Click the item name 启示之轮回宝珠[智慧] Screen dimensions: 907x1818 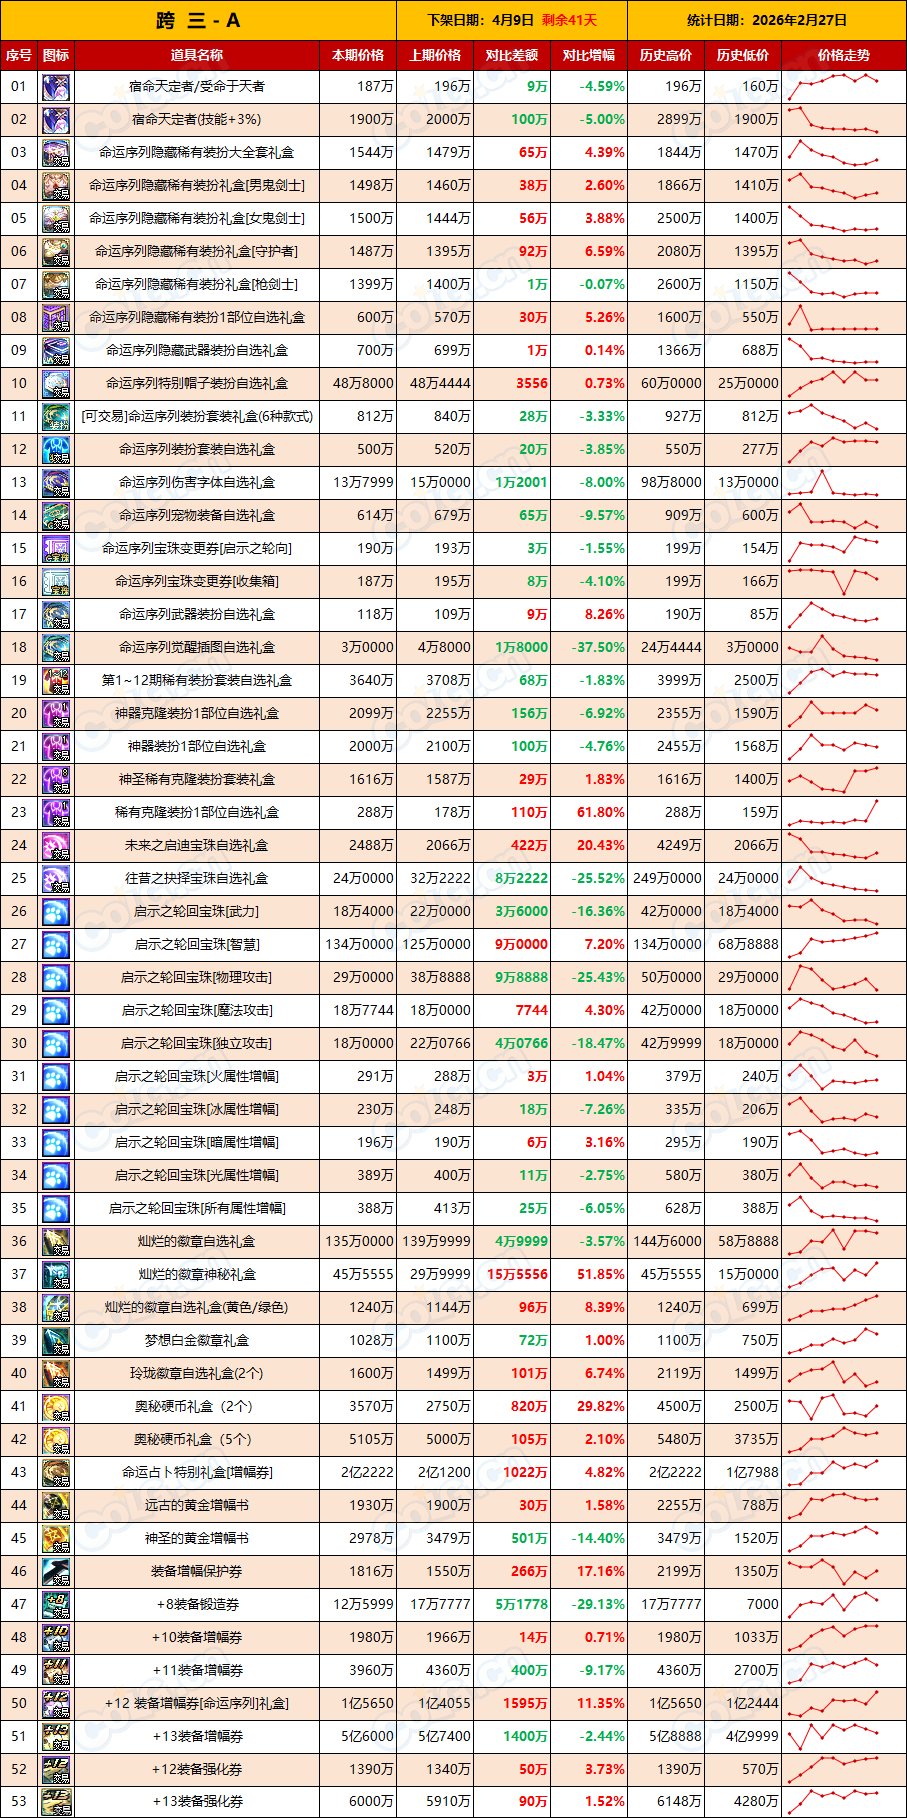click(197, 945)
